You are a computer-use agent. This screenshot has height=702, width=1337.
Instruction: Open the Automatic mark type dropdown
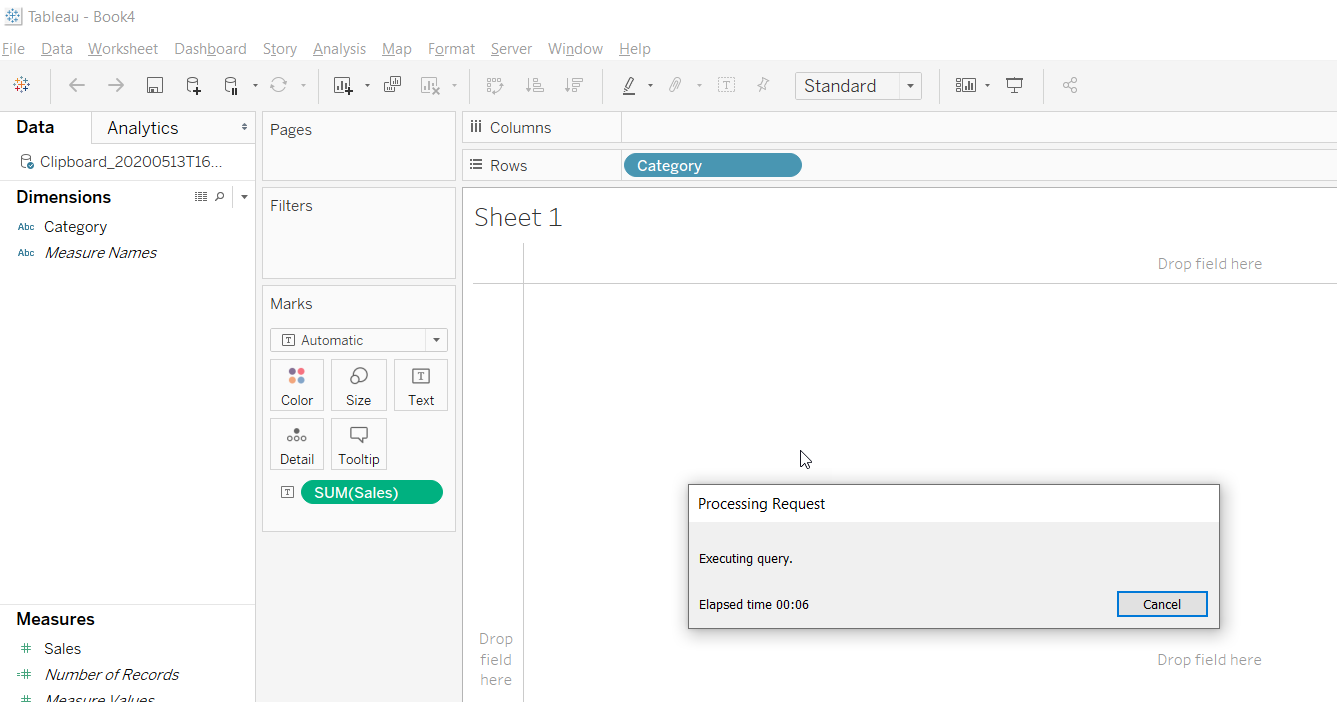[x=358, y=340]
